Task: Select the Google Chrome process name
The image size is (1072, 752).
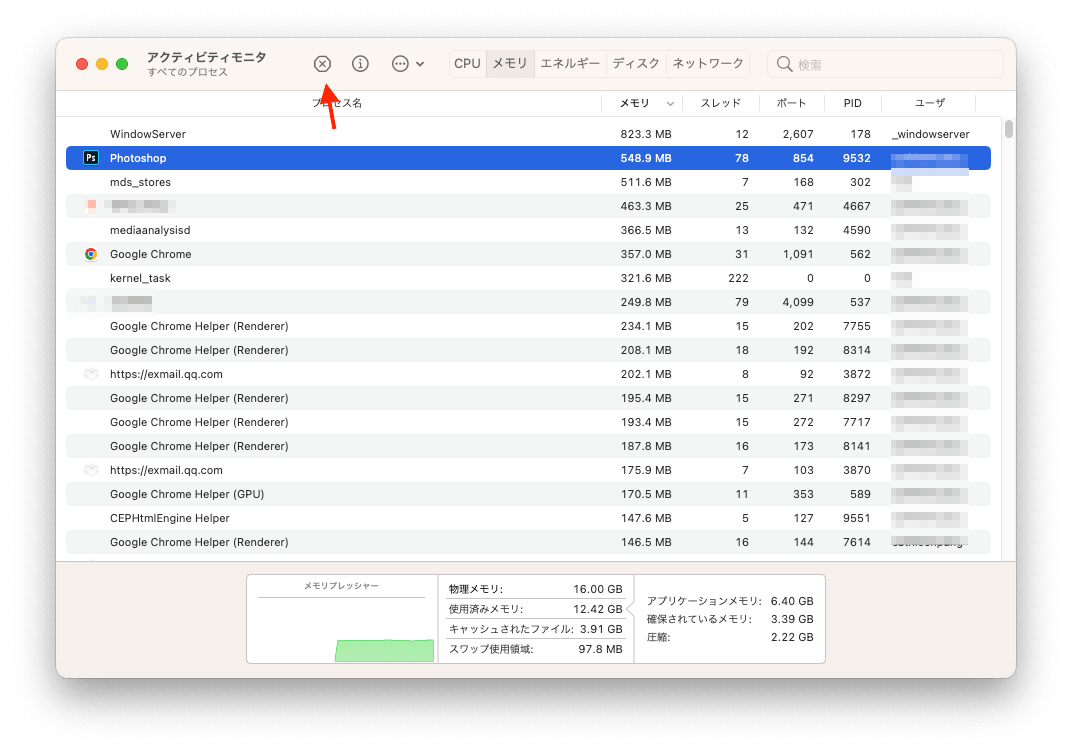Action: pyautogui.click(x=150, y=254)
